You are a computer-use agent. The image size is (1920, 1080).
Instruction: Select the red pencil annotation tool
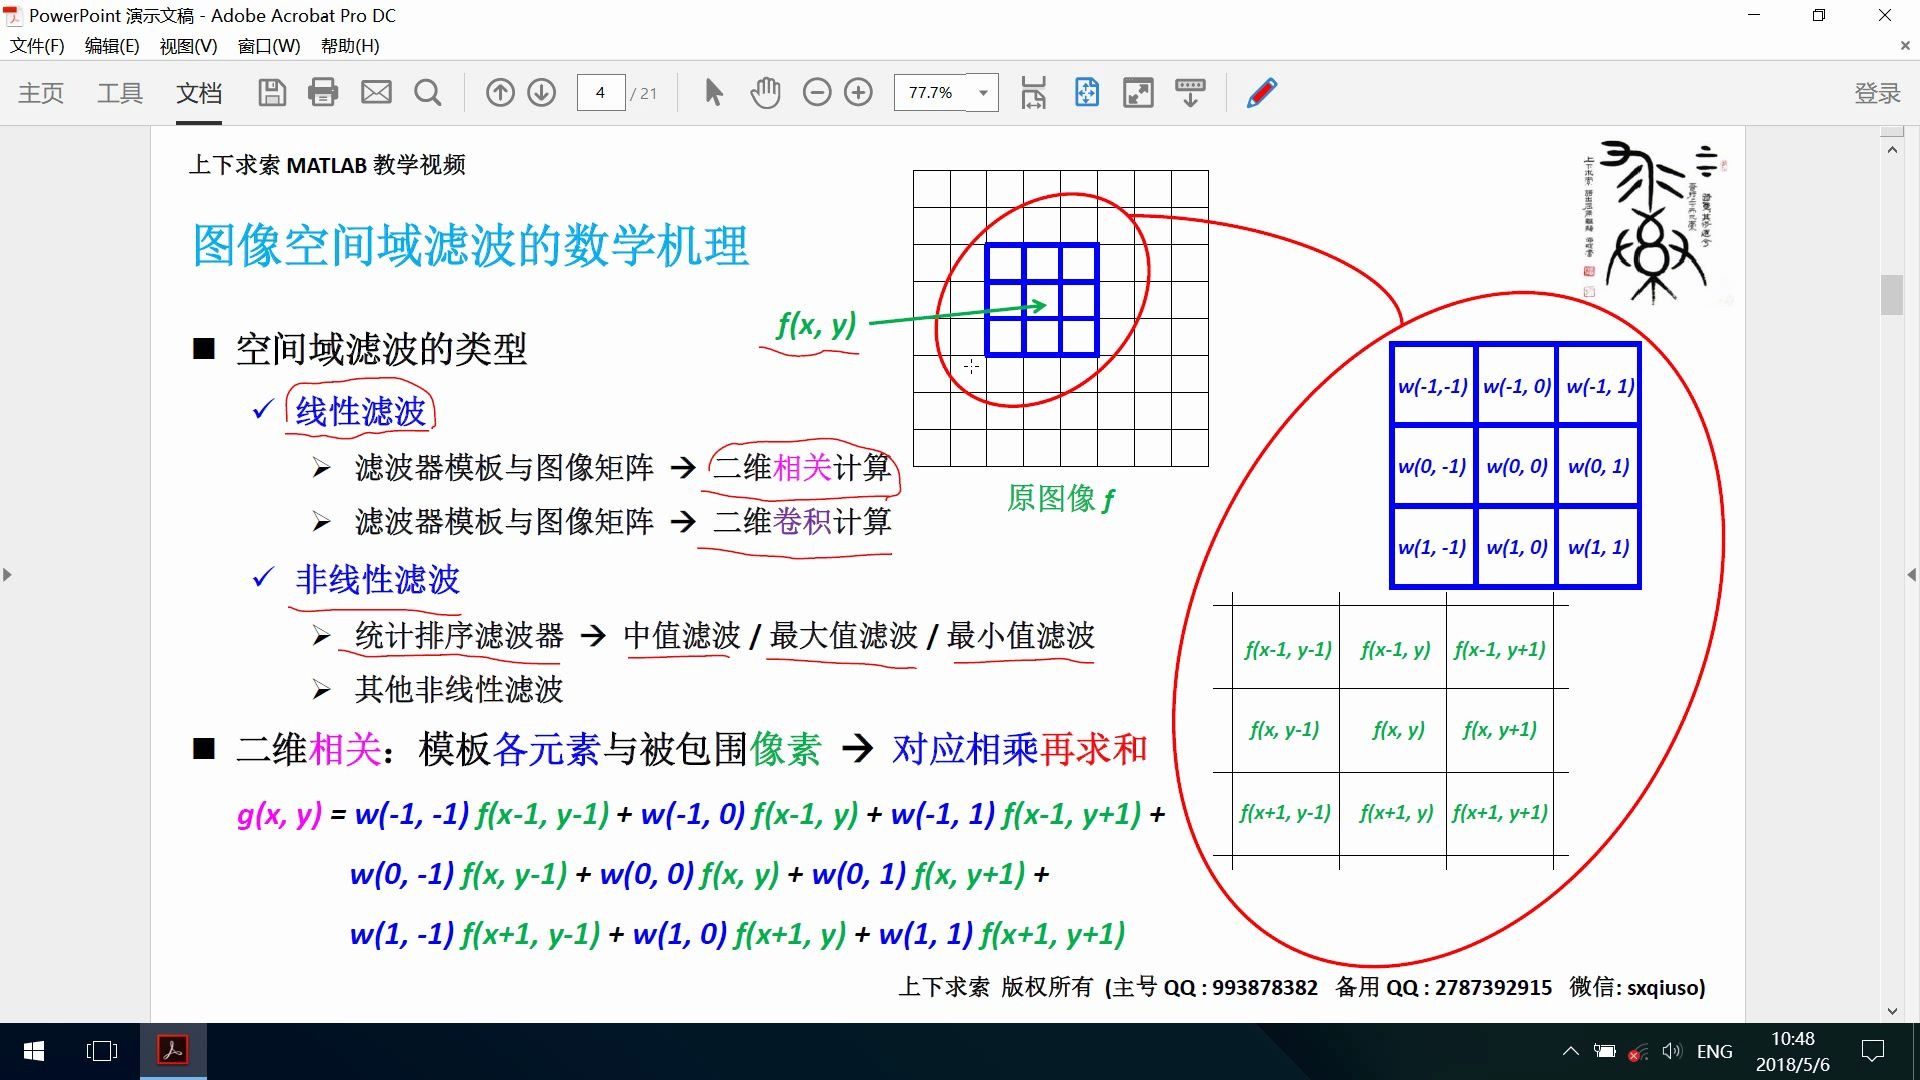1262,92
